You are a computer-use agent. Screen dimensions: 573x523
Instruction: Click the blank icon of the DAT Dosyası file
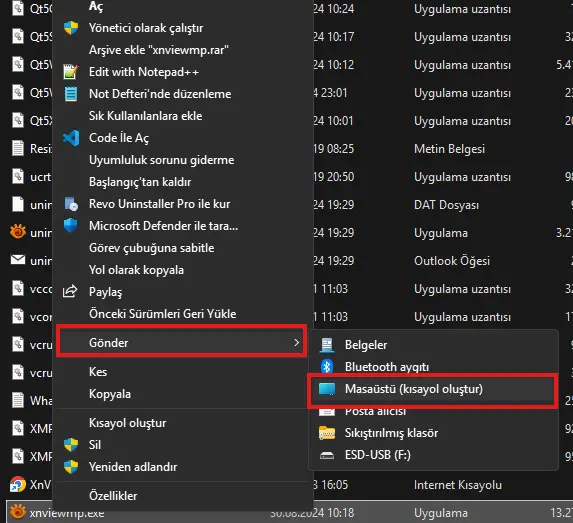(x=18, y=204)
